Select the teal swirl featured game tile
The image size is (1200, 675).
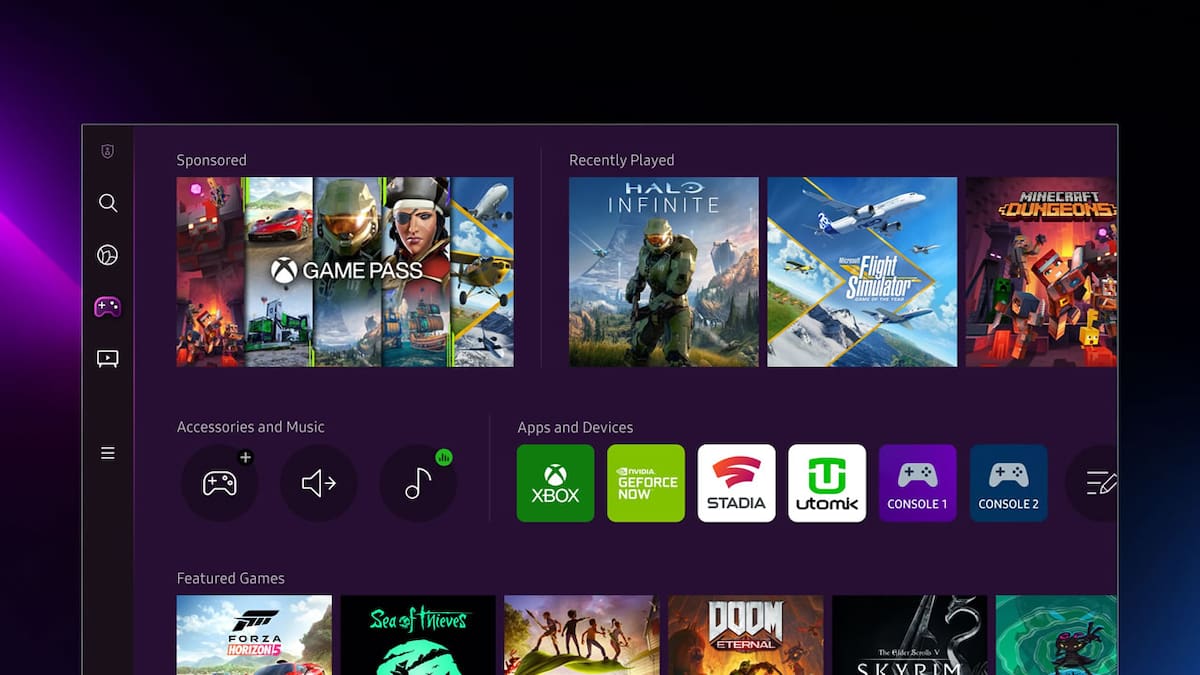pos(1057,635)
